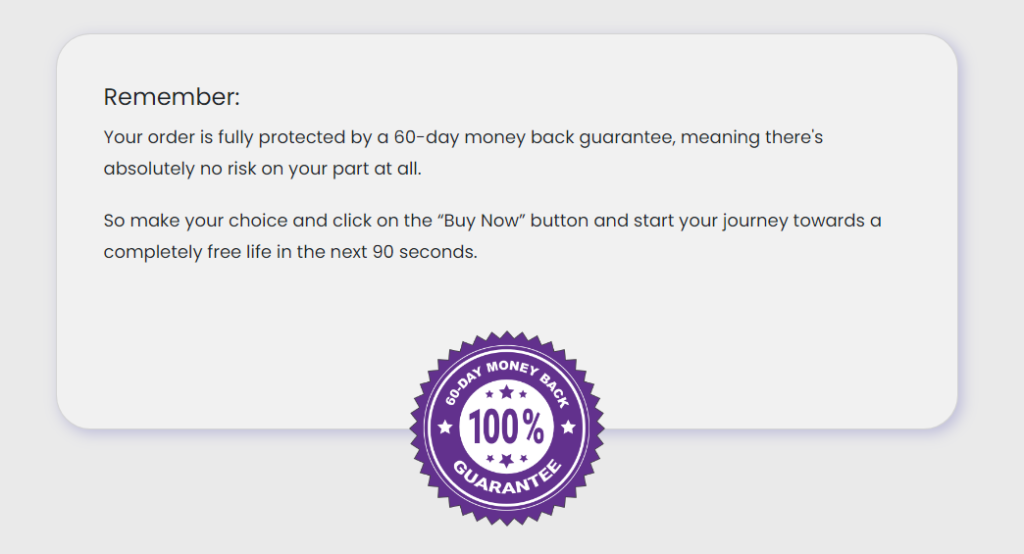
Task: Click the large white star left of 100%
Action: point(445,427)
